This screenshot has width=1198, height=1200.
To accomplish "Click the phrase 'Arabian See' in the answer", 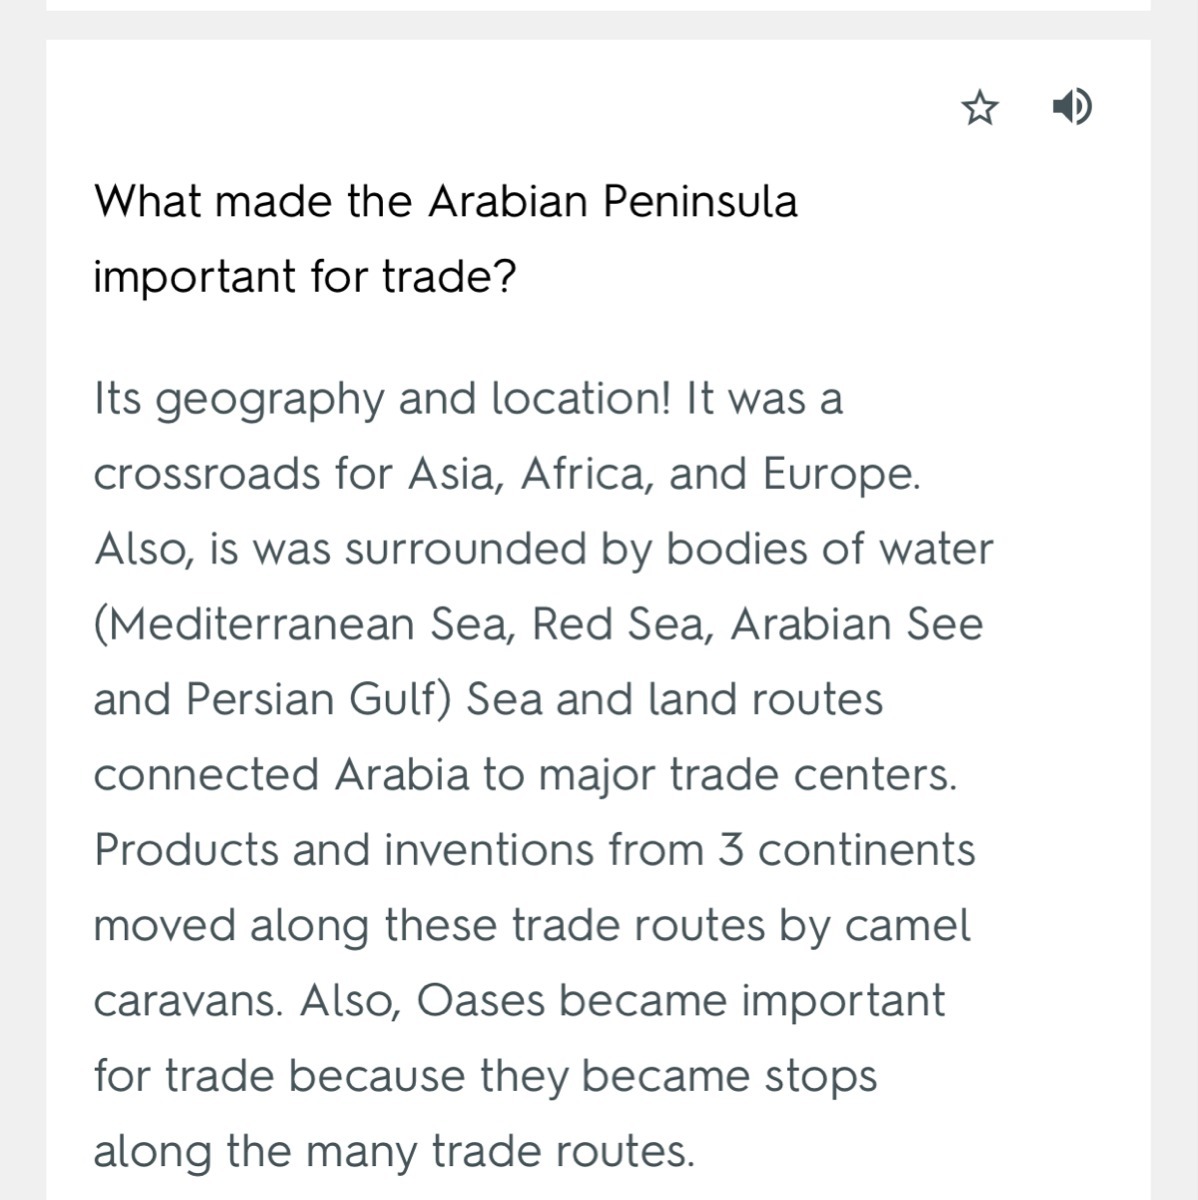I will tap(857, 625).
